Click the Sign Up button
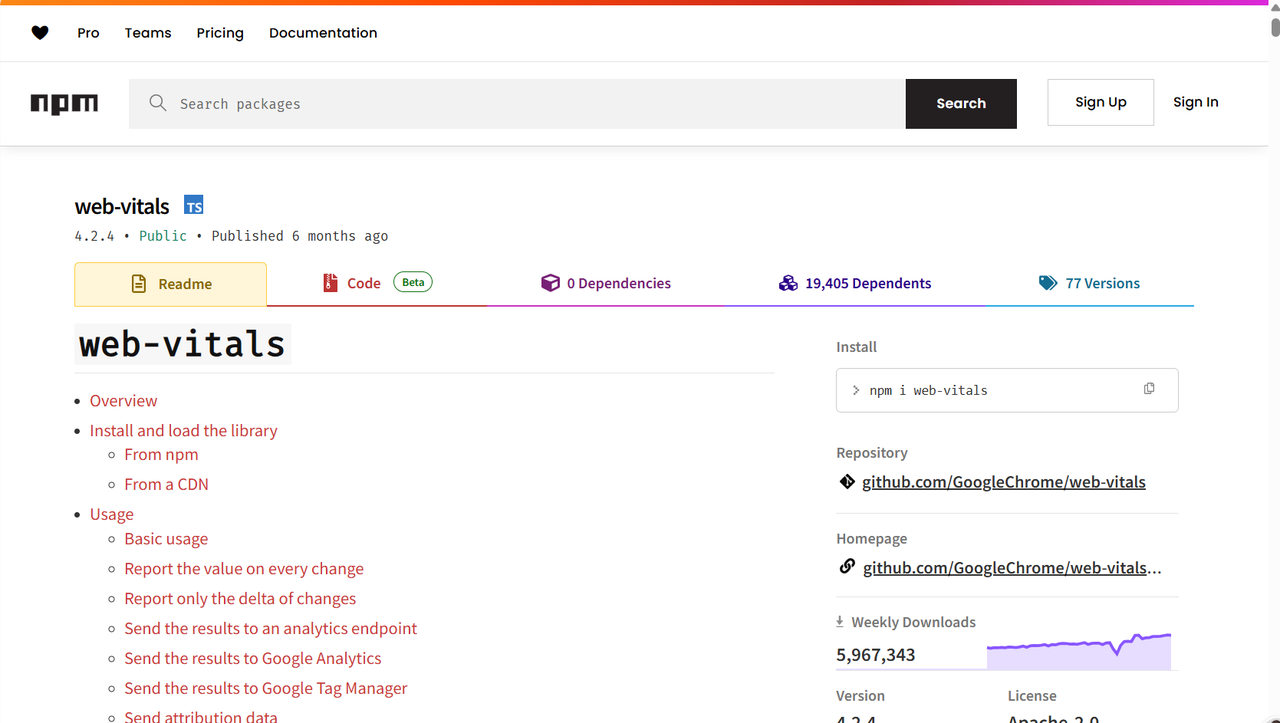1280x723 pixels. 1101,102
